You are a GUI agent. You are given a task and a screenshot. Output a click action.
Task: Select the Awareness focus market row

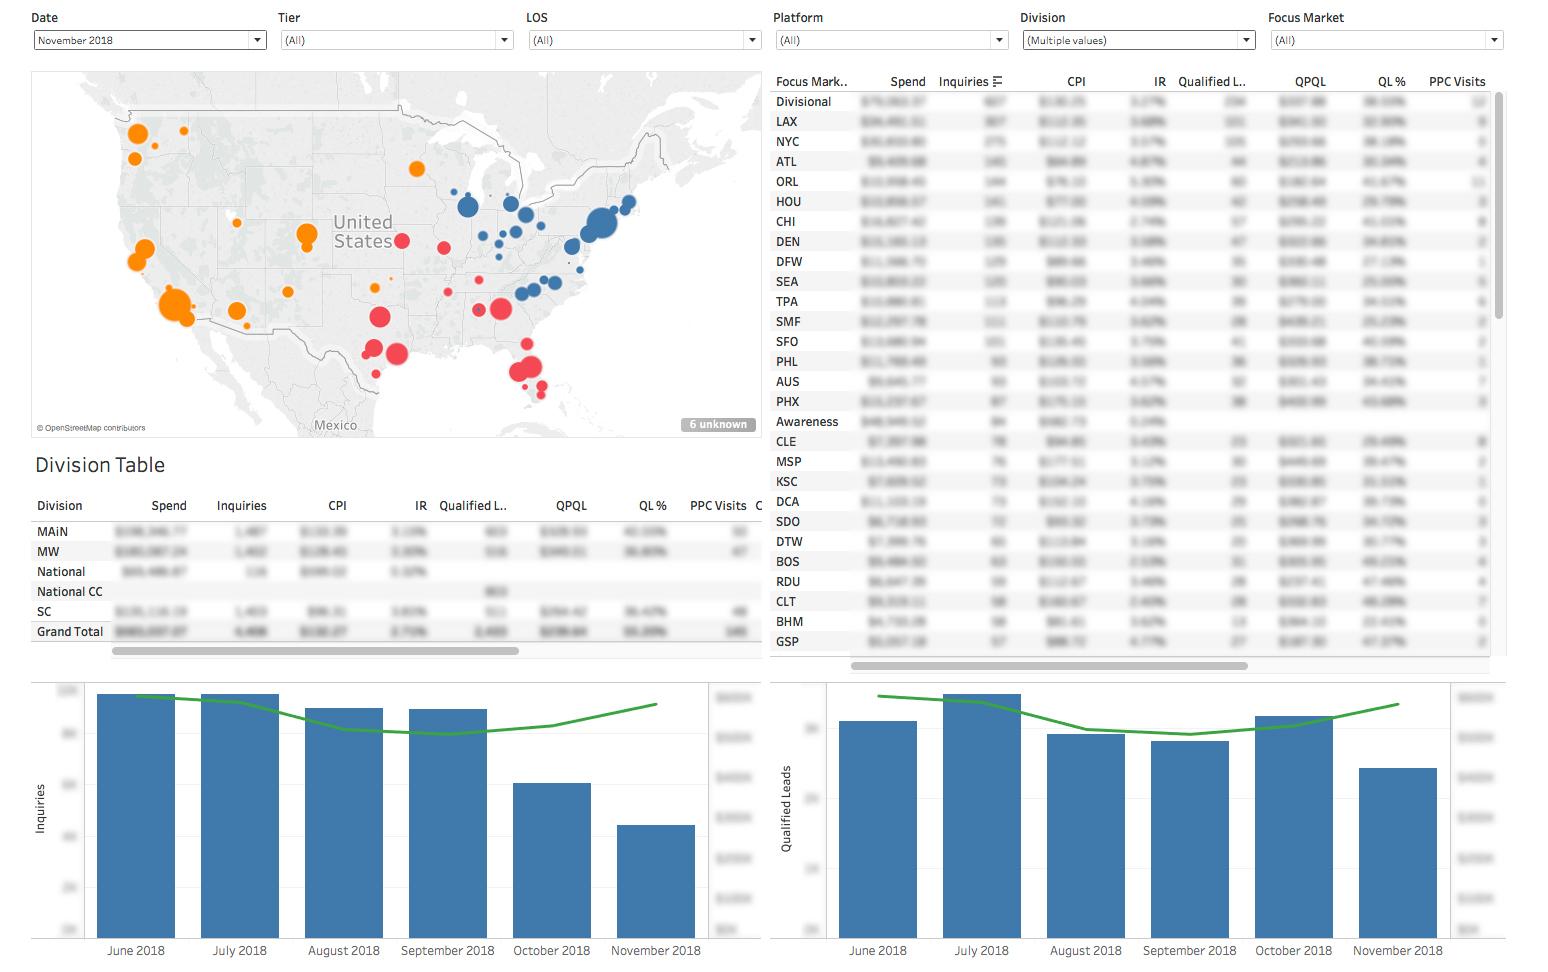point(807,422)
